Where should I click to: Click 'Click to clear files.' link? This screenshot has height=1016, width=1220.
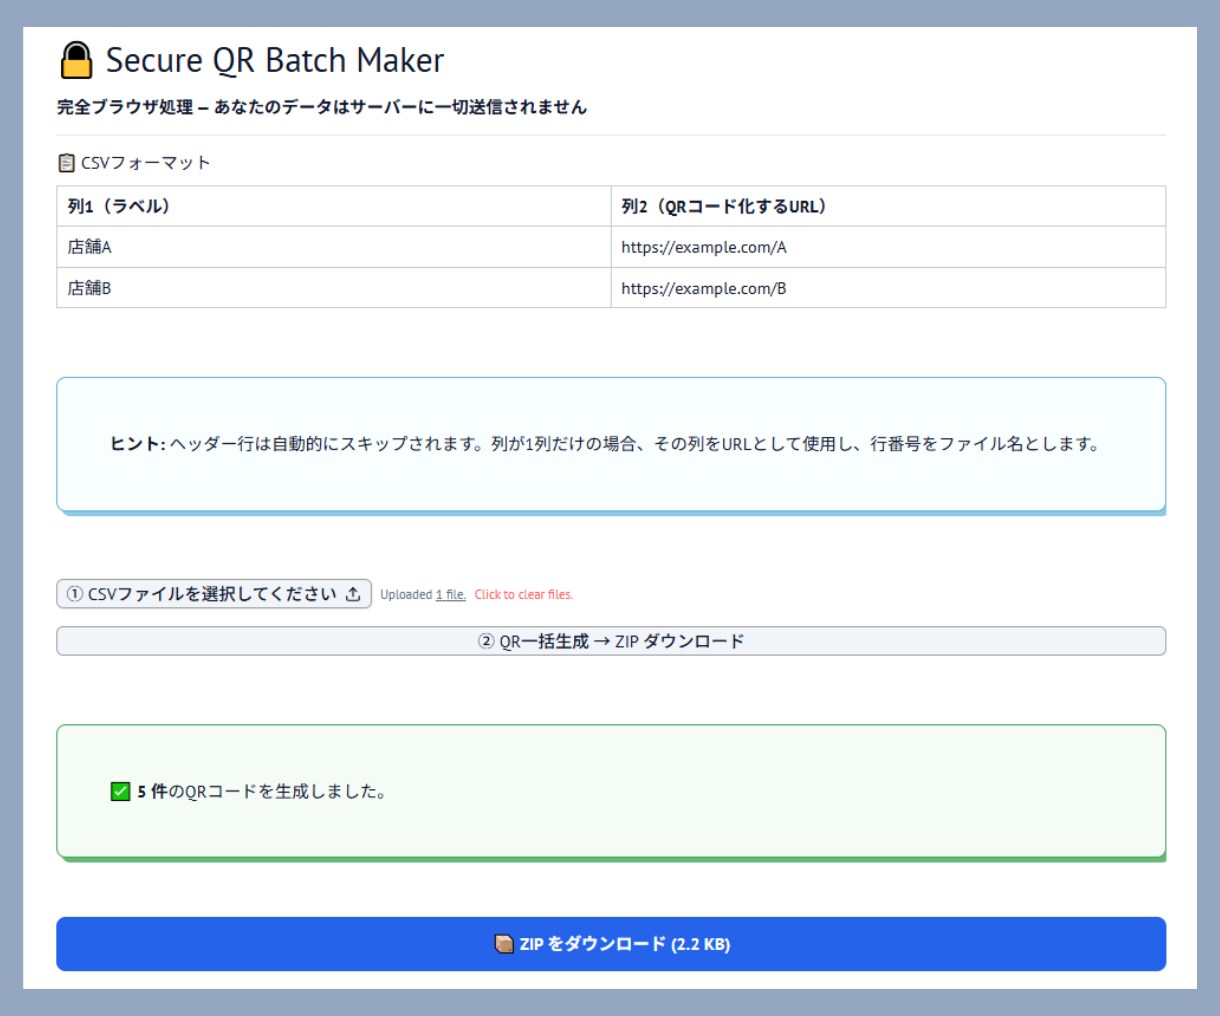click(x=524, y=594)
